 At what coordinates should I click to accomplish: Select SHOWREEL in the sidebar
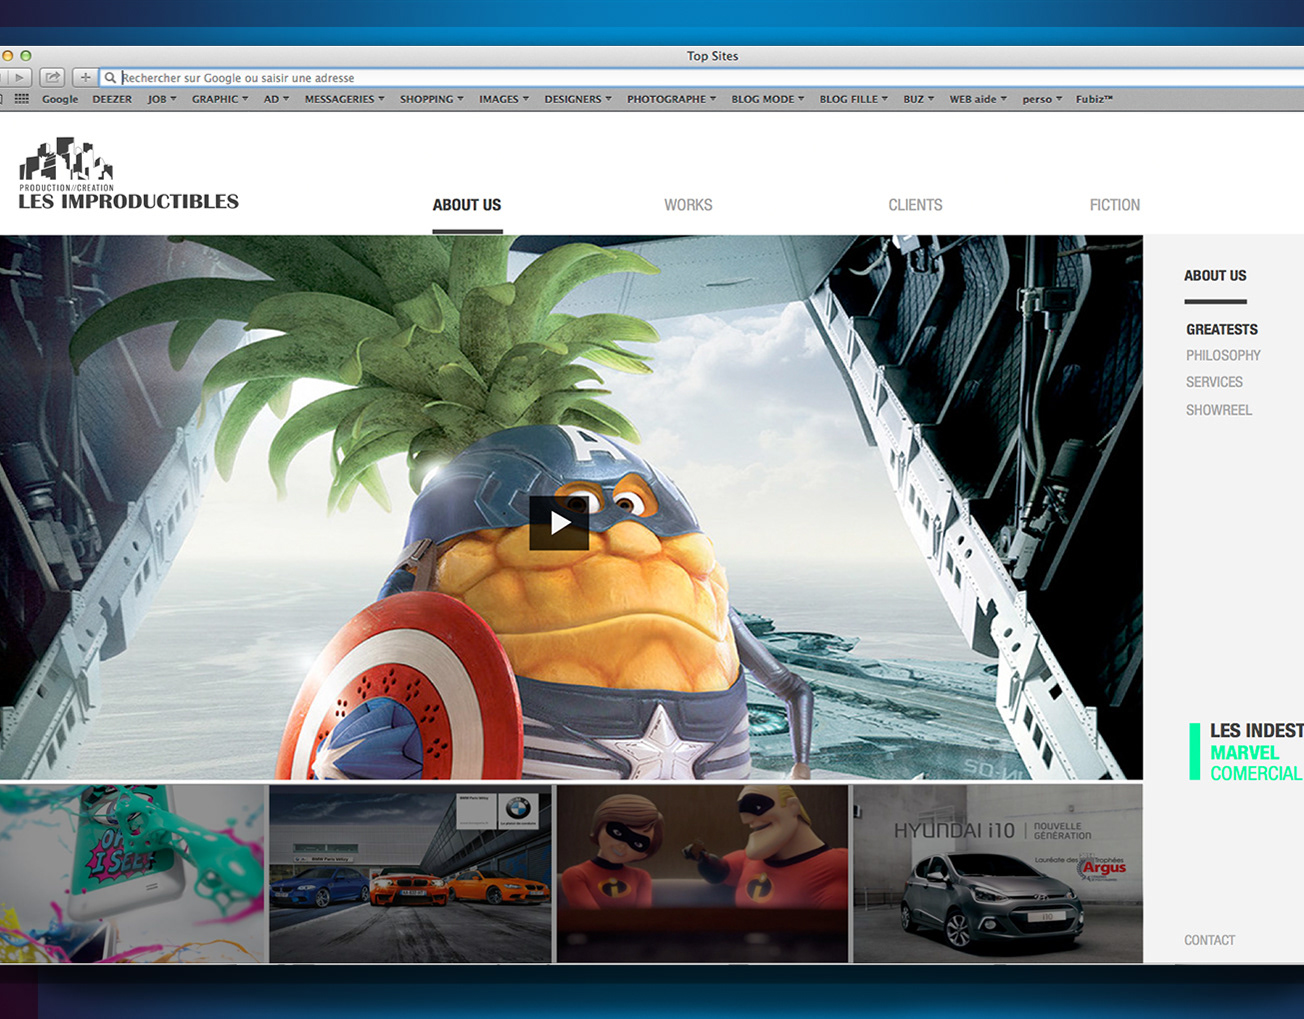coord(1219,410)
